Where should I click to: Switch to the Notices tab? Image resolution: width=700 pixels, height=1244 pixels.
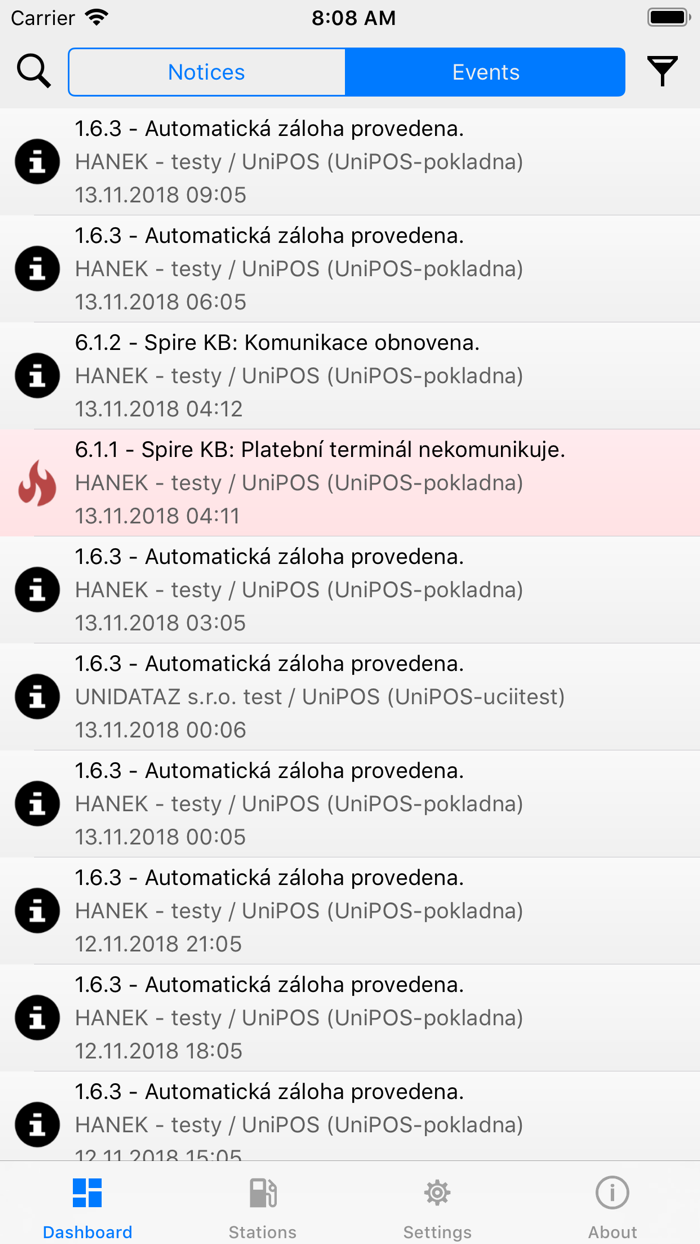pyautogui.click(x=206, y=71)
